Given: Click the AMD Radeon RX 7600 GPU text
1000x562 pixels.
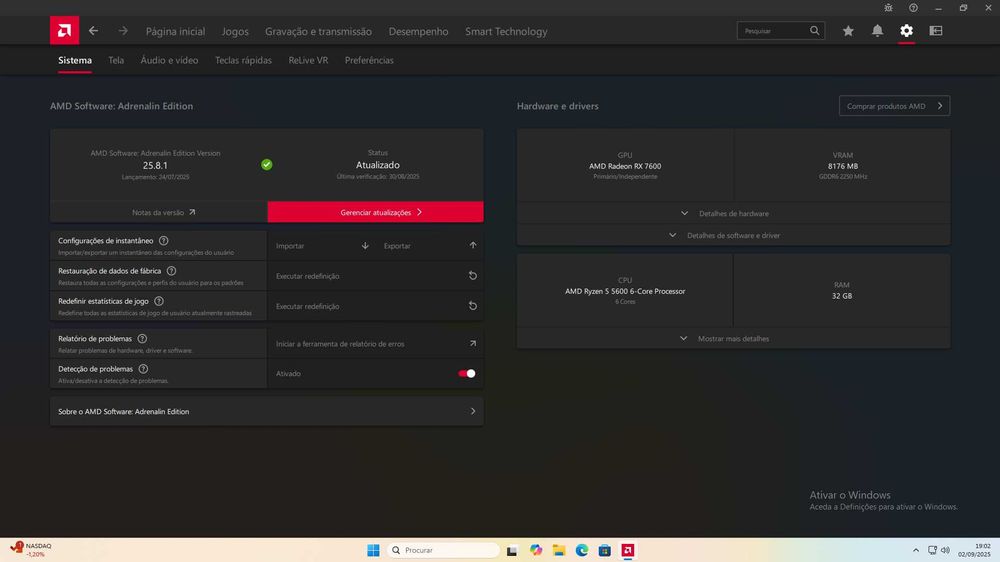Looking at the screenshot, I should click(625, 166).
